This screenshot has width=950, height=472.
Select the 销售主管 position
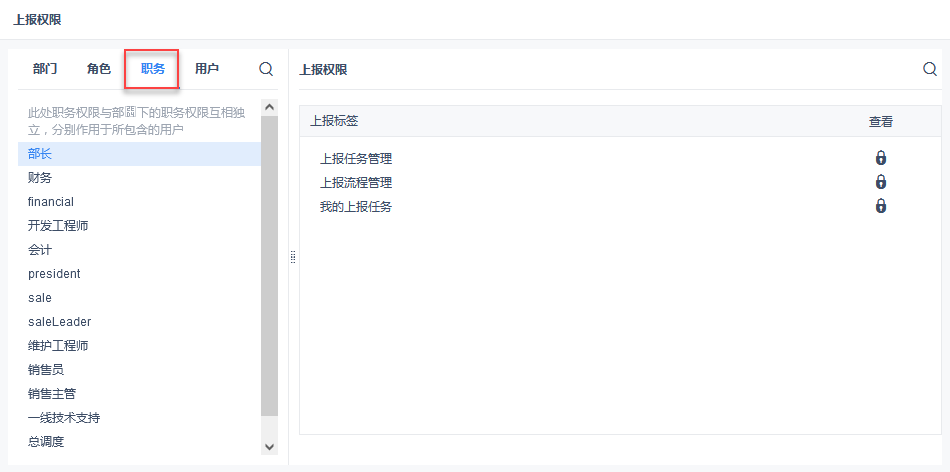point(139,394)
